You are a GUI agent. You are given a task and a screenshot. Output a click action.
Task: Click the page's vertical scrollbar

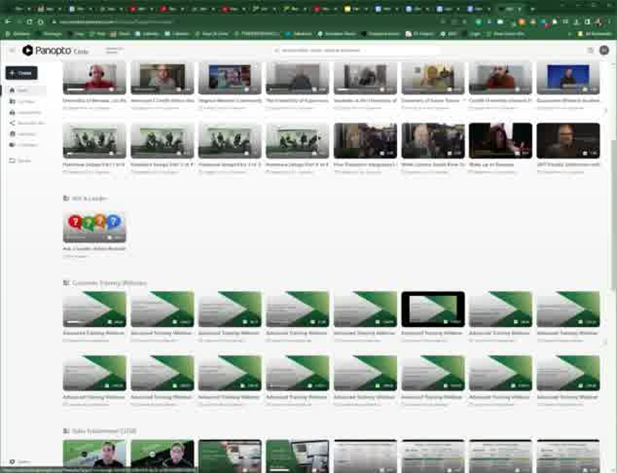click(613, 200)
